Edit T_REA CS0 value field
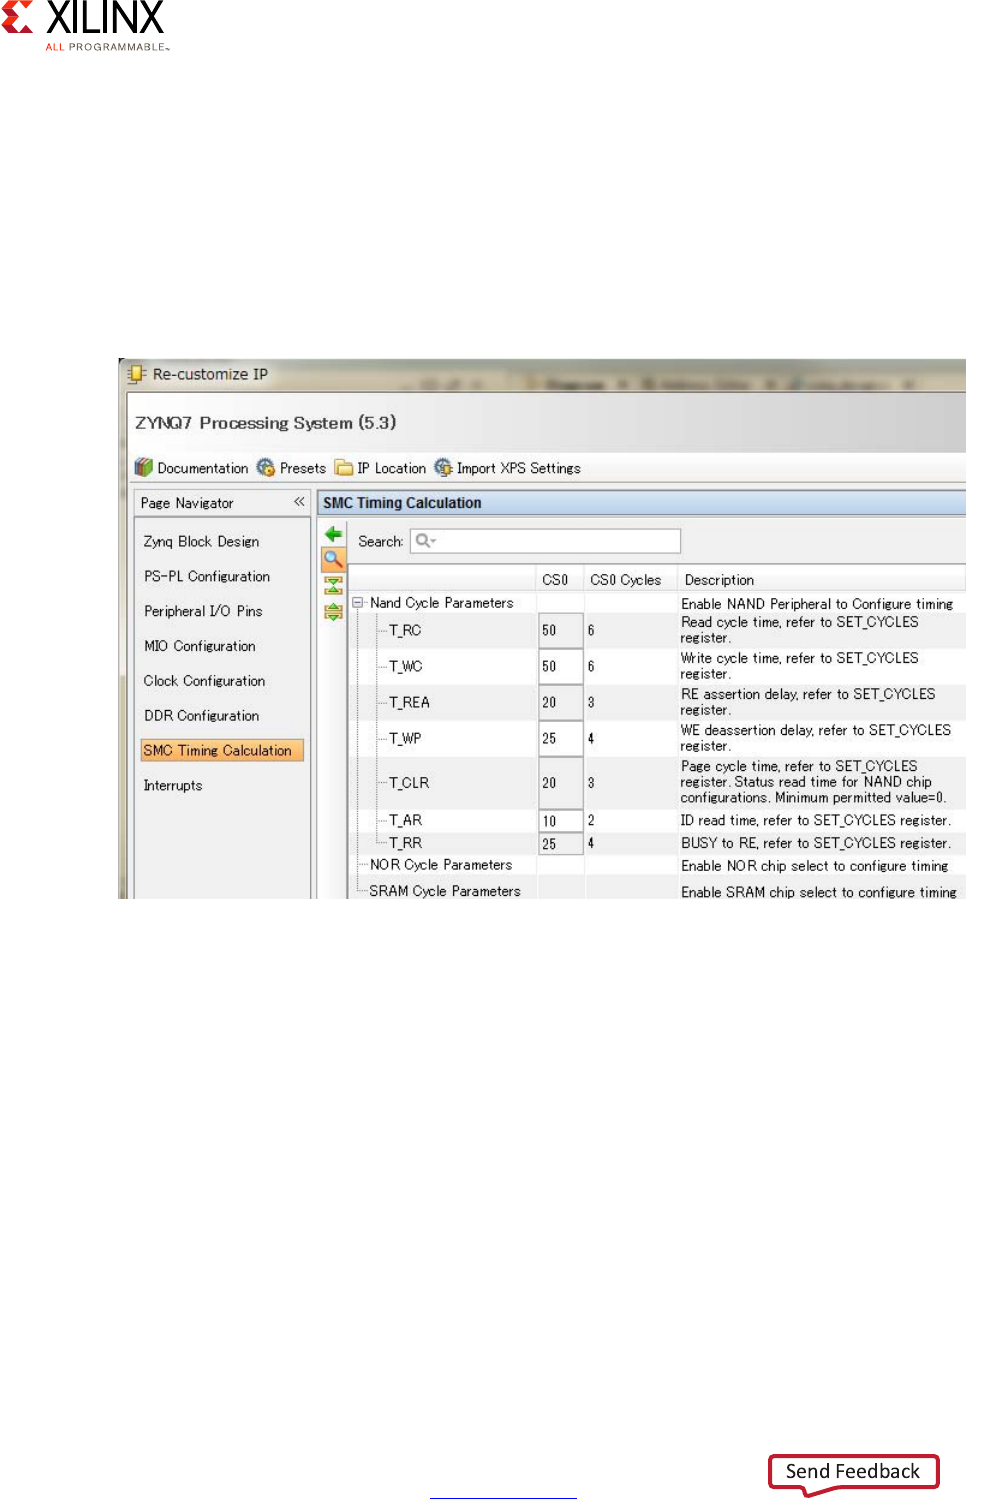The image size is (1008, 1510). coord(560,703)
